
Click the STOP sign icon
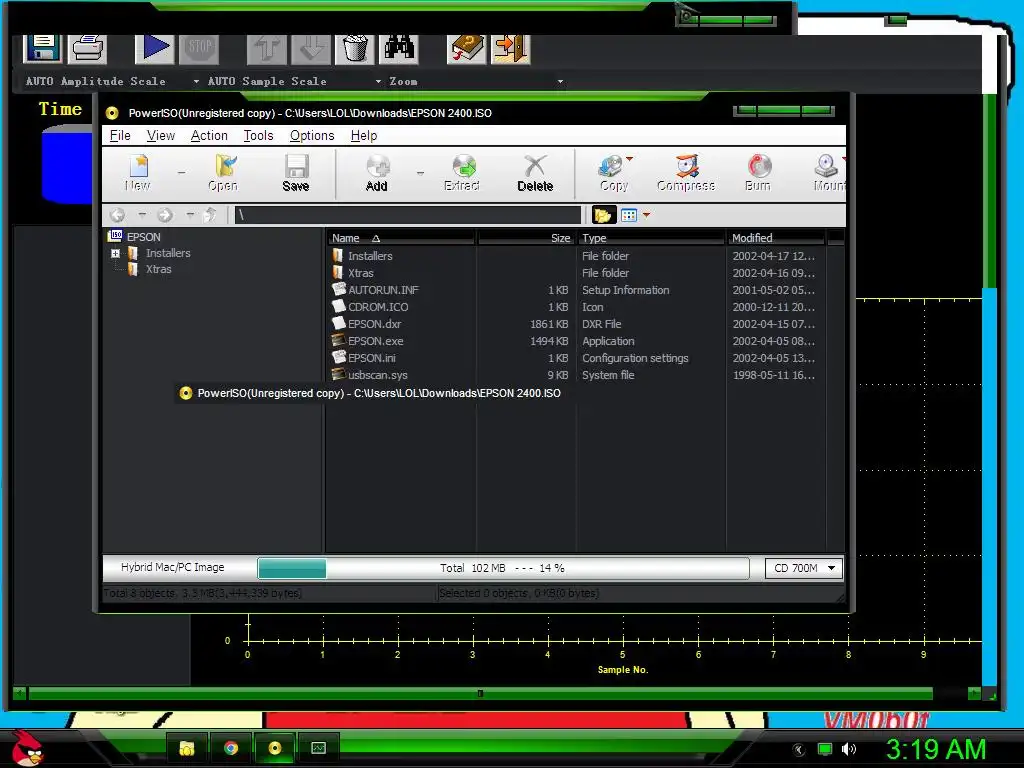[x=199, y=48]
